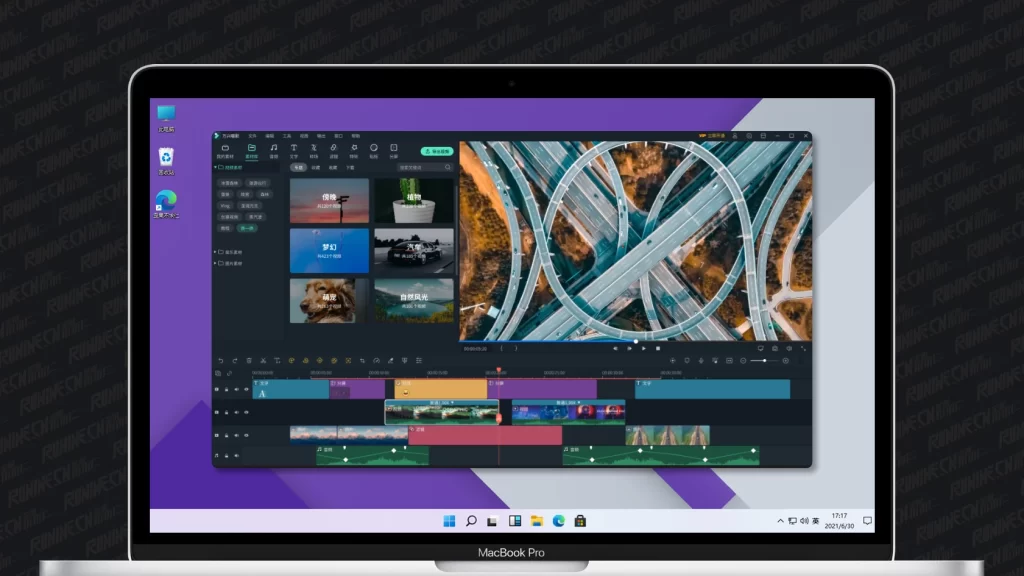Image resolution: width=1024 pixels, height=576 pixels.
Task: Expand the third folder in the sidebar
Action: (216, 265)
